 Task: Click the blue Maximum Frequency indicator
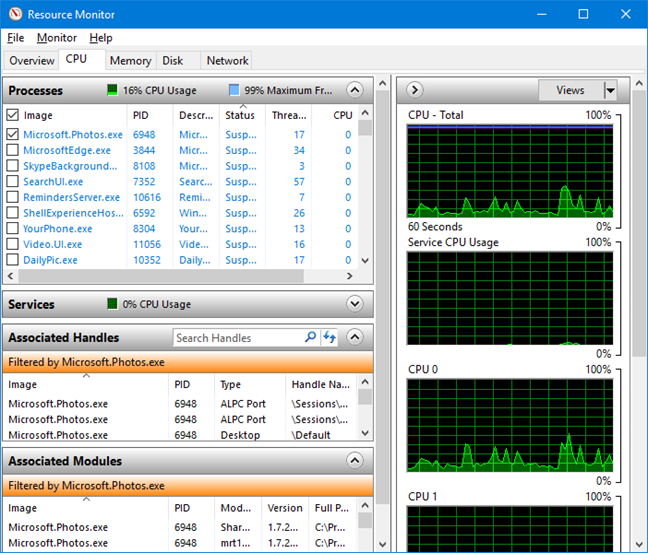point(234,90)
